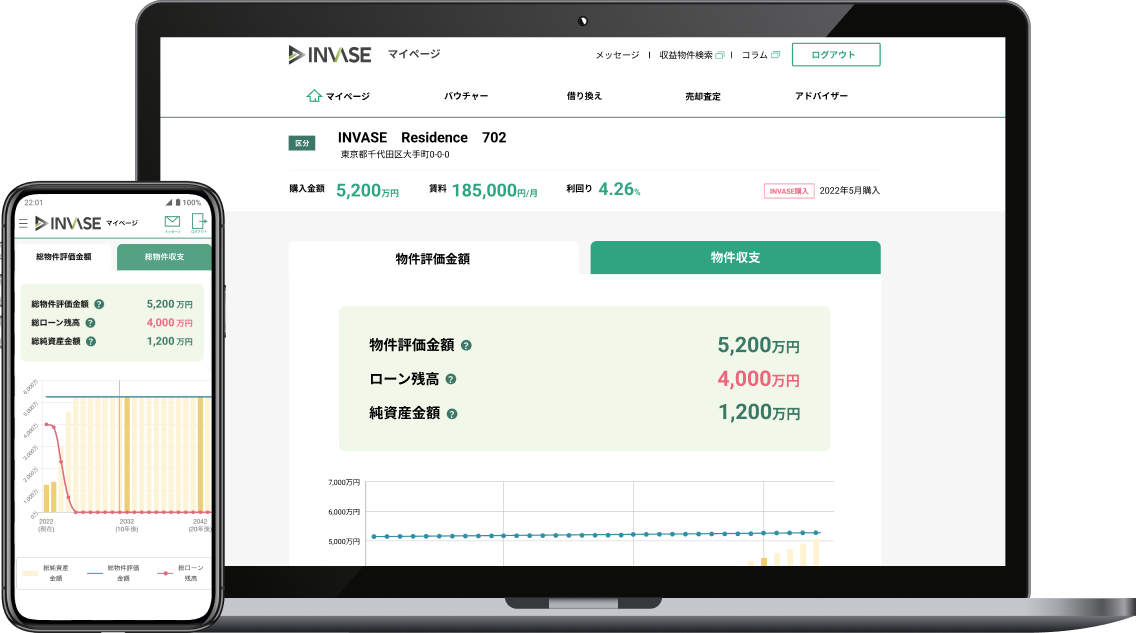The height and width of the screenshot is (633, 1136).
Task: Click the INVASE logo on the phone screen
Action: click(x=70, y=222)
